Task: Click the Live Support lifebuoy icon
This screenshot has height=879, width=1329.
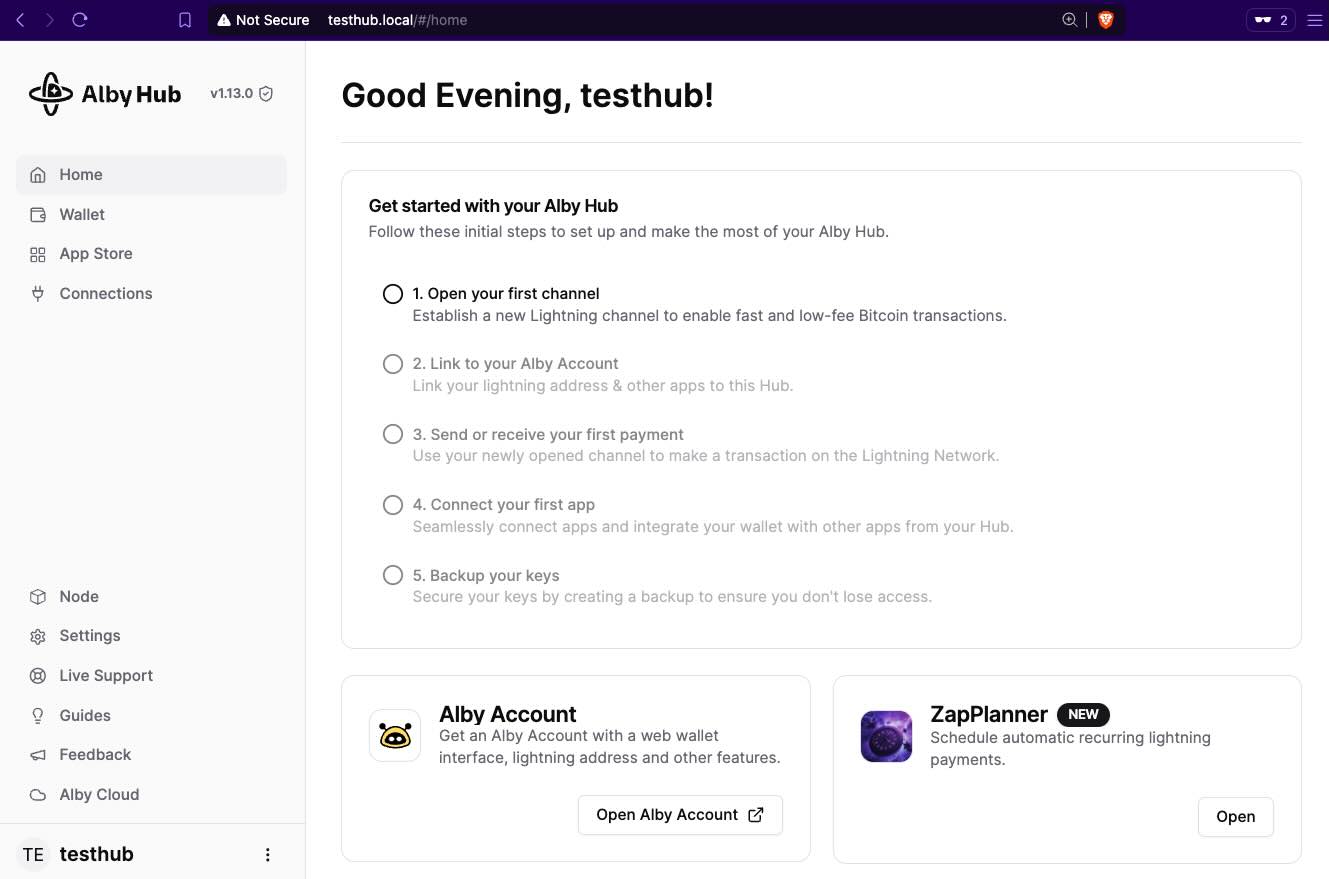Action: coord(38,676)
